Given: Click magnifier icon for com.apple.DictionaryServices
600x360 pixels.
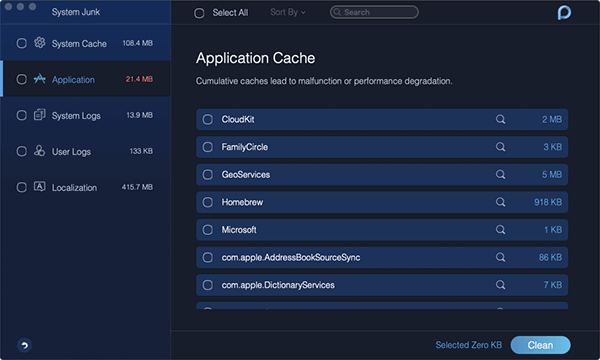Looking at the screenshot, I should (x=500, y=285).
